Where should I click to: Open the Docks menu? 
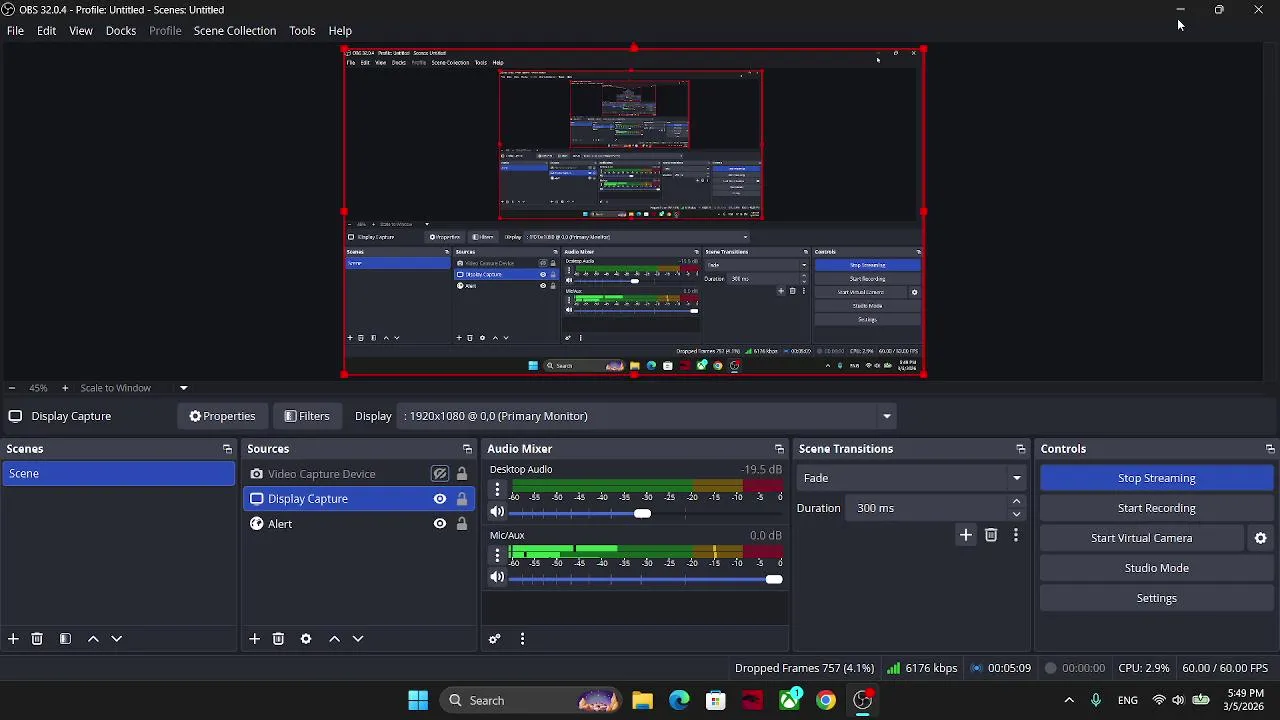coord(121,31)
